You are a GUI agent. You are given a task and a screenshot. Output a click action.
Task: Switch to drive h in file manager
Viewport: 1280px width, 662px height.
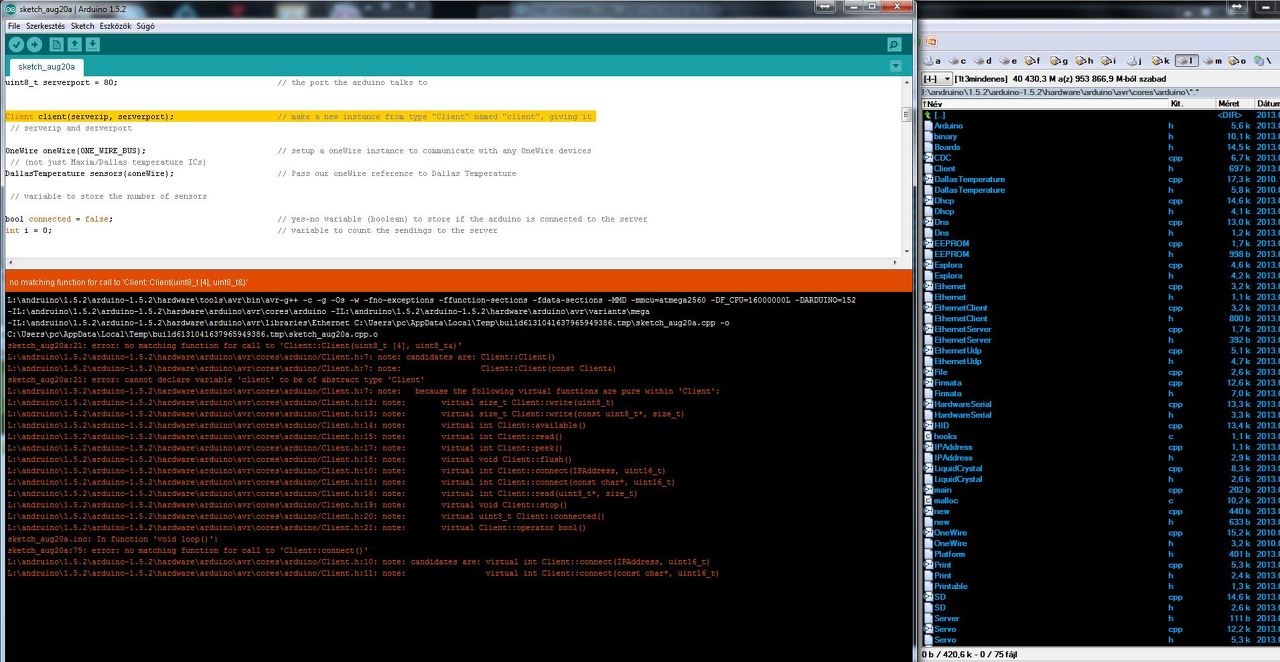[1084, 61]
